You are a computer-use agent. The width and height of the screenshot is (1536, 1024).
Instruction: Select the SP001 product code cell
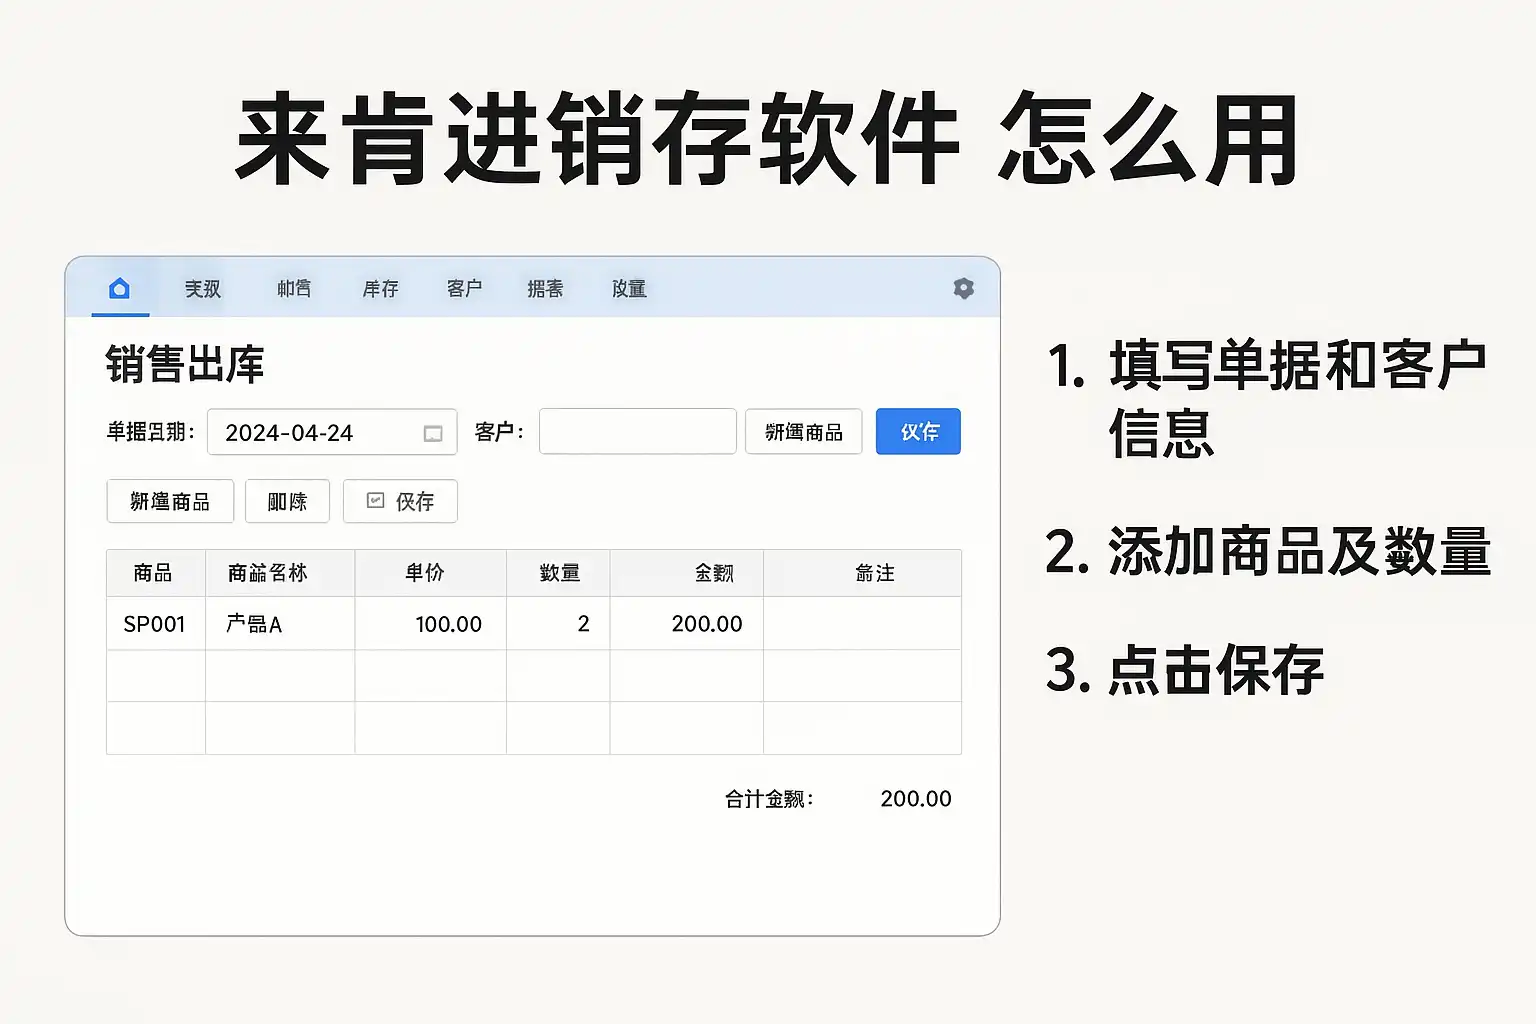(155, 624)
